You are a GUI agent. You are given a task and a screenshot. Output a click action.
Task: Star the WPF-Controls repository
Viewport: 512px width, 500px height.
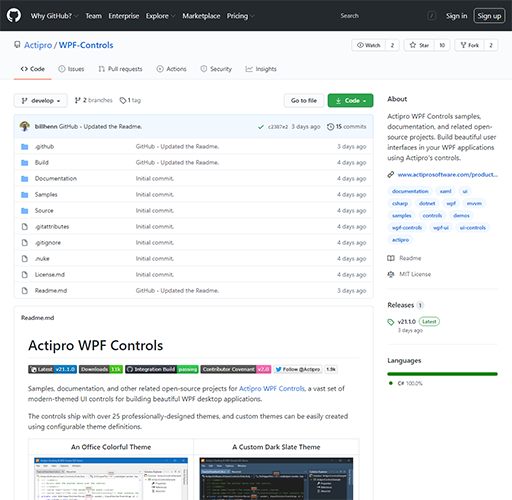point(419,45)
